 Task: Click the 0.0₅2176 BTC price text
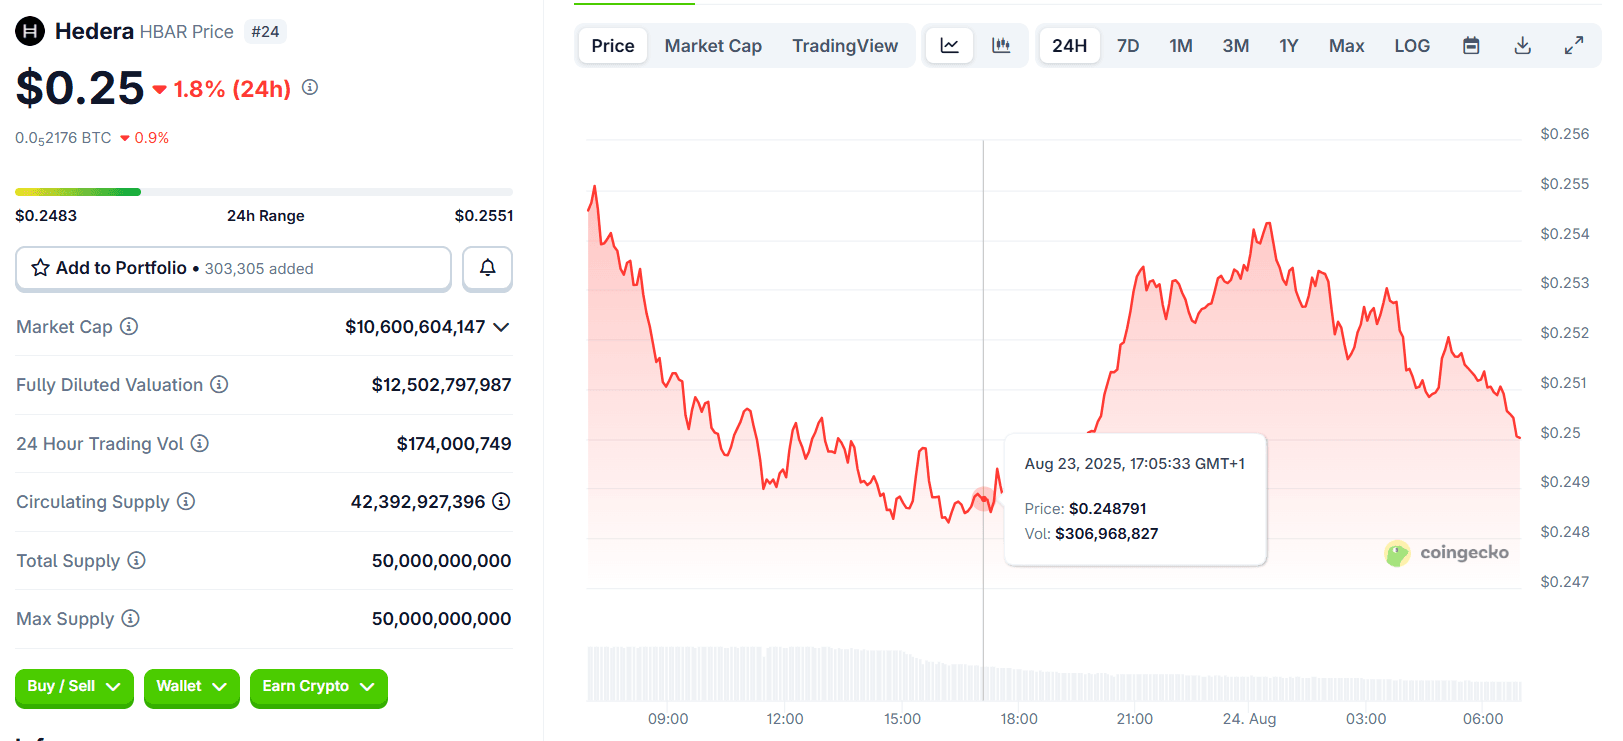[63, 138]
